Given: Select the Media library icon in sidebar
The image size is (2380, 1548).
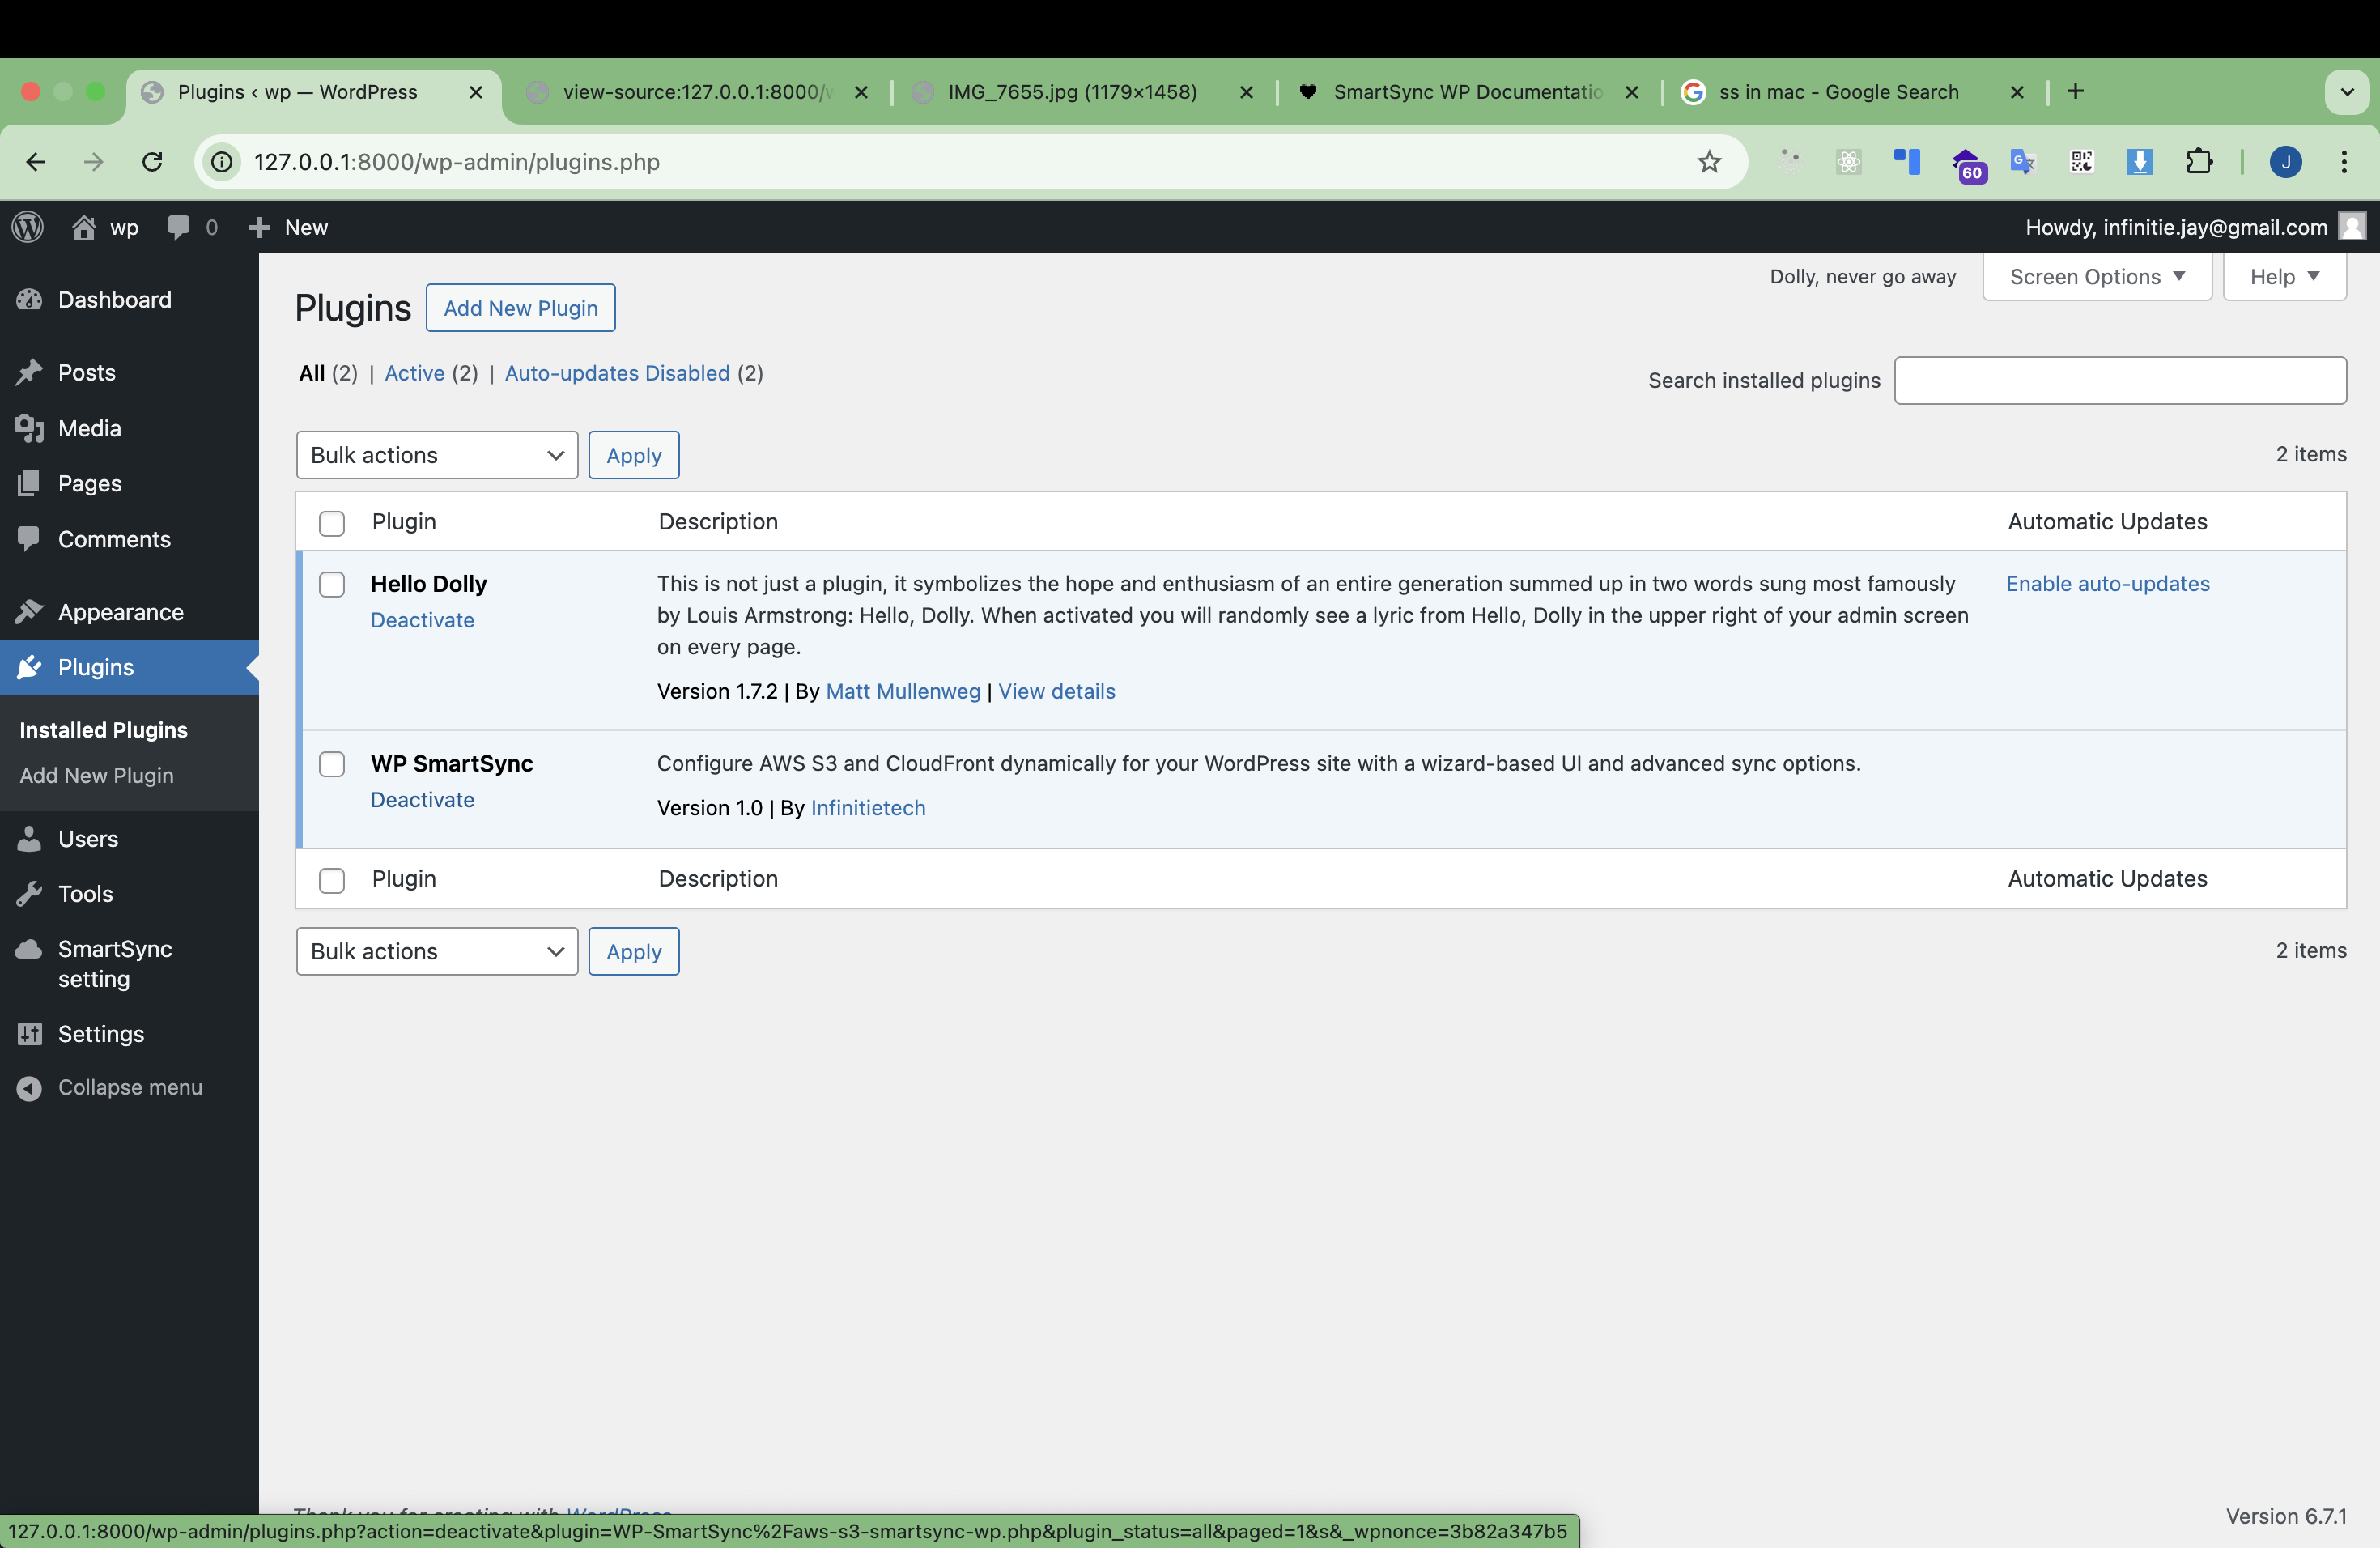Looking at the screenshot, I should [x=31, y=428].
